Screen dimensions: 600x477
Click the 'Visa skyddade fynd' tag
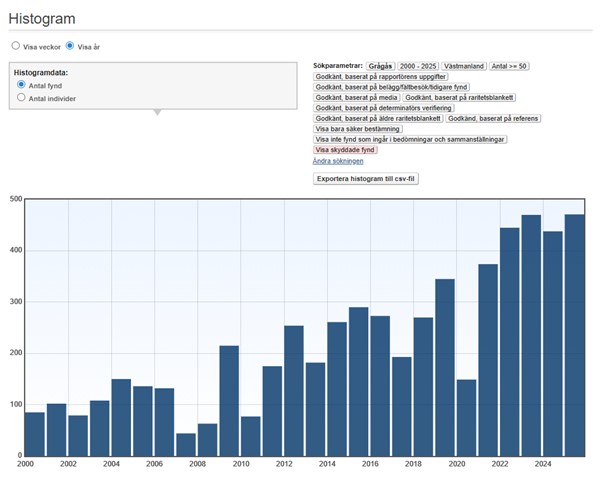[346, 150]
